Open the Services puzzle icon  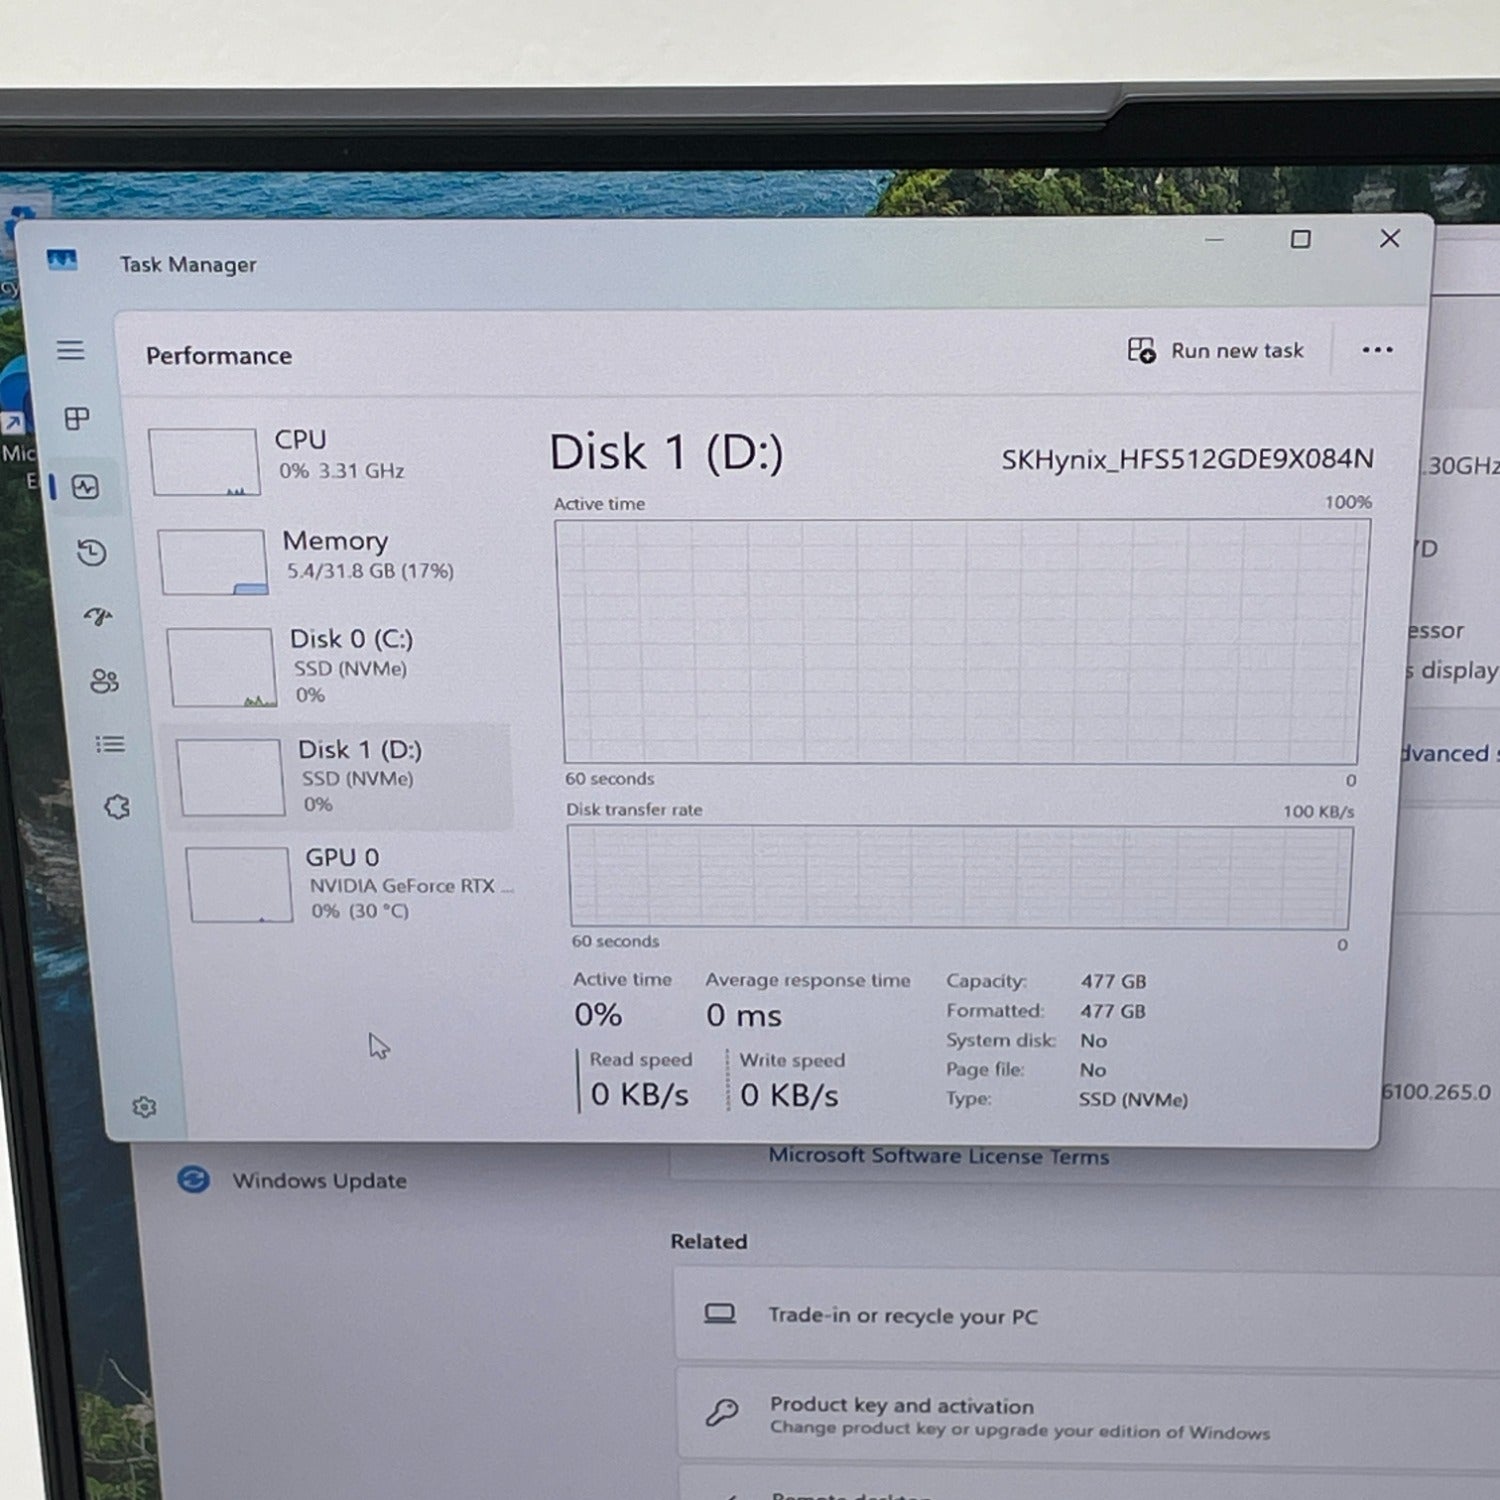tap(117, 807)
